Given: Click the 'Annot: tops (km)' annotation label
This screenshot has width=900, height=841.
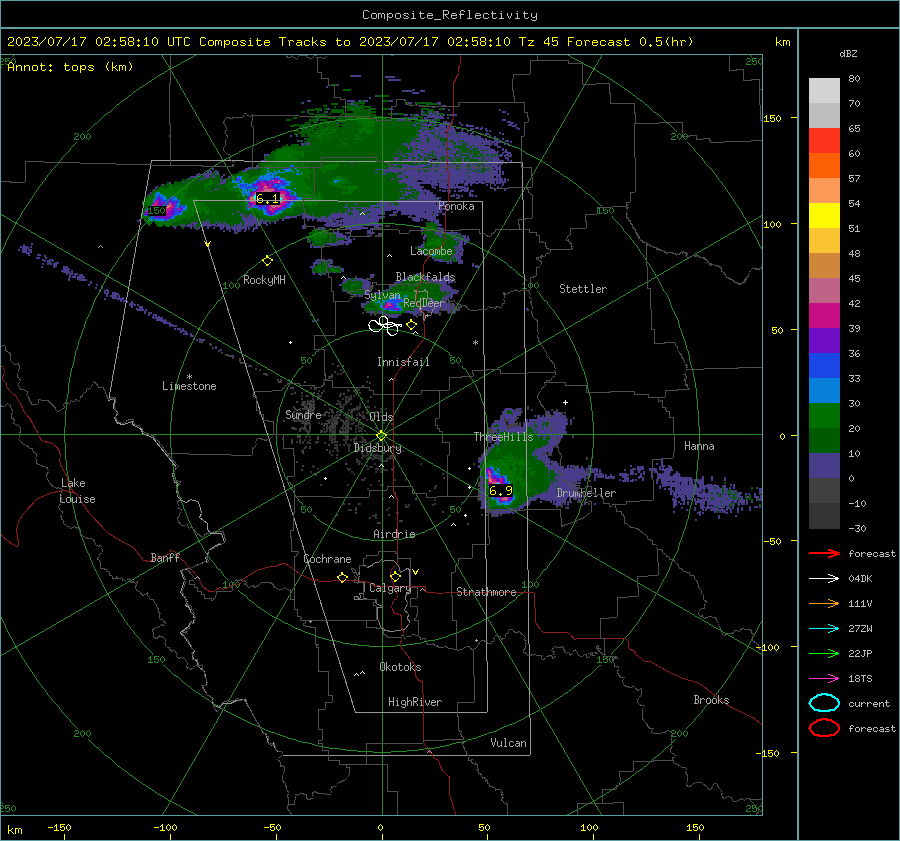Looking at the screenshot, I should click(x=70, y=67).
